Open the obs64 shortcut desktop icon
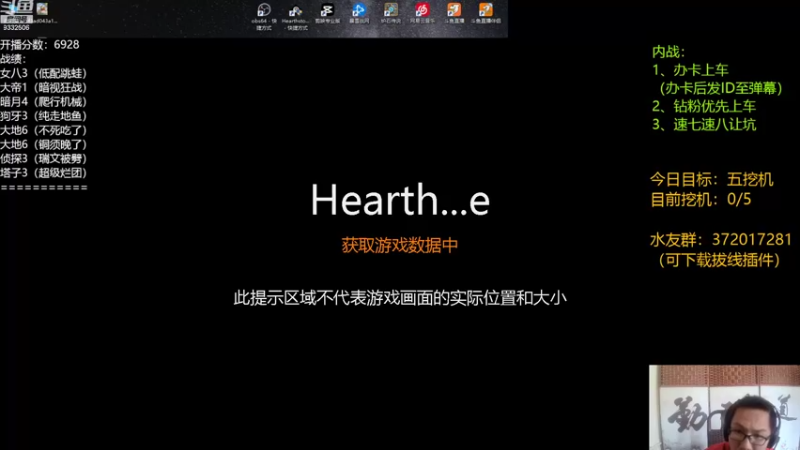This screenshot has width=800, height=450. (x=264, y=16)
